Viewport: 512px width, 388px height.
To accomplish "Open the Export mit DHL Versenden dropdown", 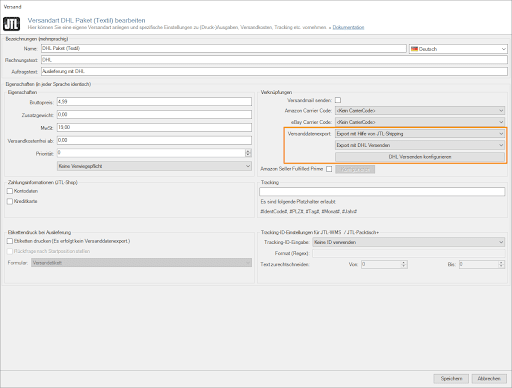I will coord(420,145).
